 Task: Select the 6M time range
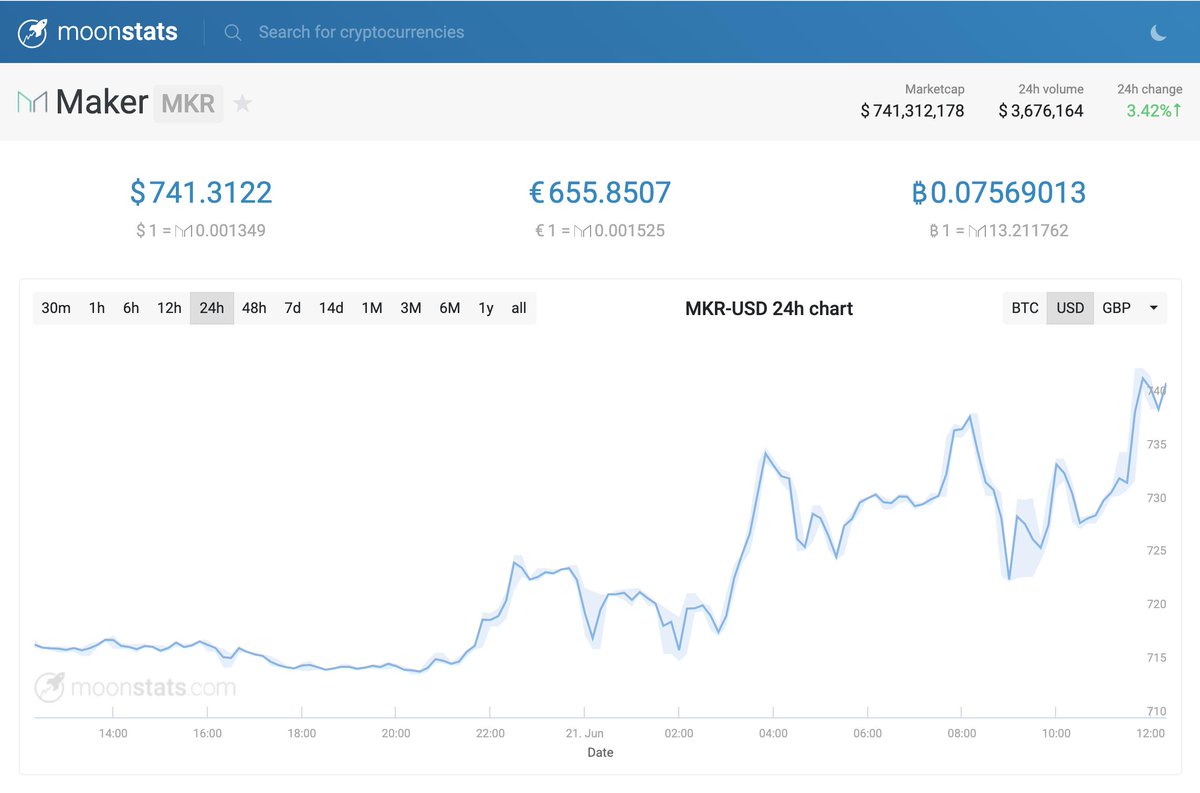click(450, 308)
